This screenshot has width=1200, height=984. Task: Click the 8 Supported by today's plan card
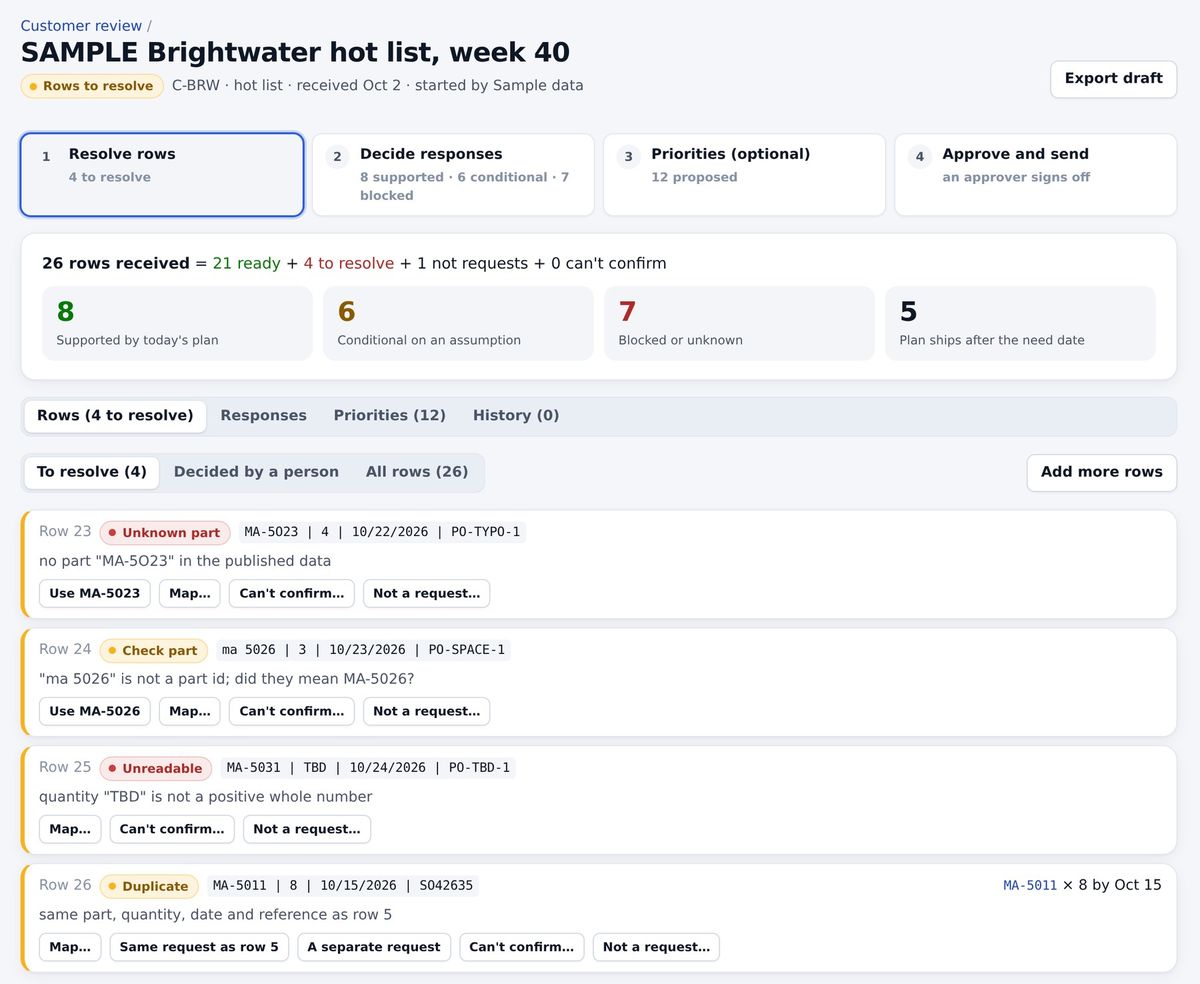click(x=177, y=323)
